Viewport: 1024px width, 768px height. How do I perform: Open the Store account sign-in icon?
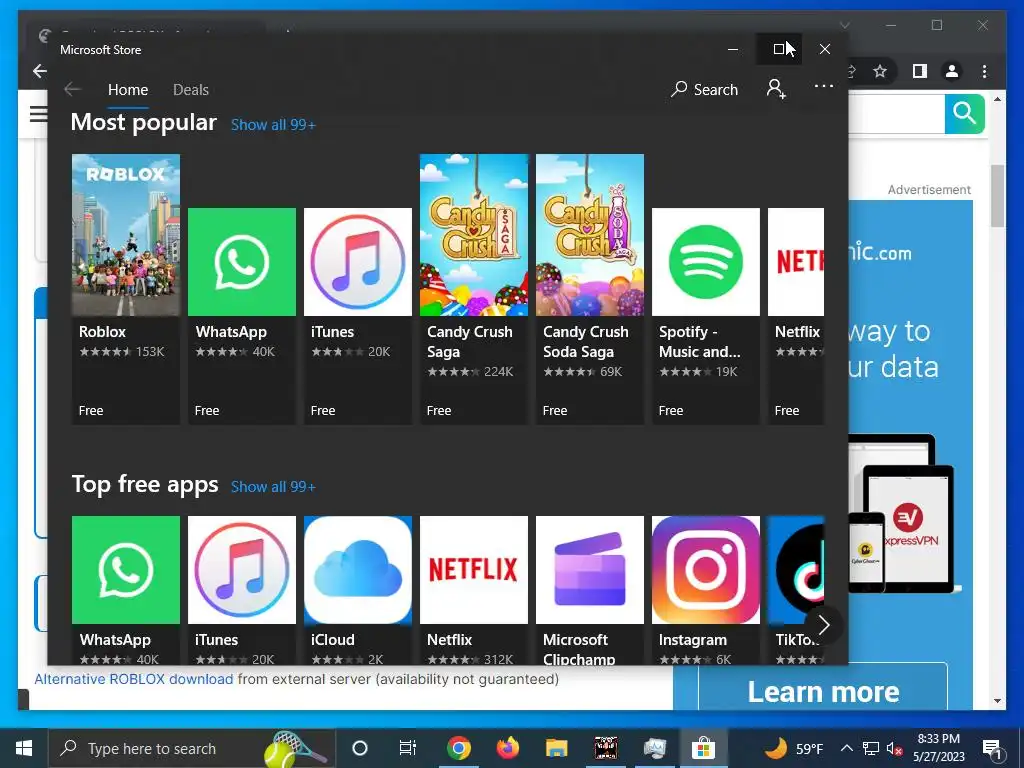pos(776,88)
